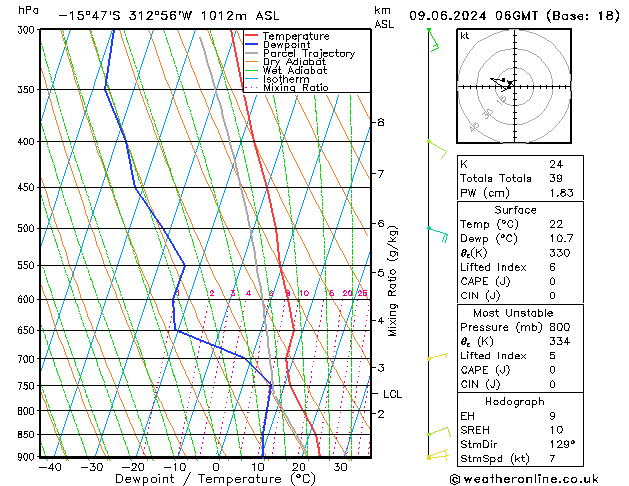
Task: Click the red Temperature legend line
Action: coord(251,37)
